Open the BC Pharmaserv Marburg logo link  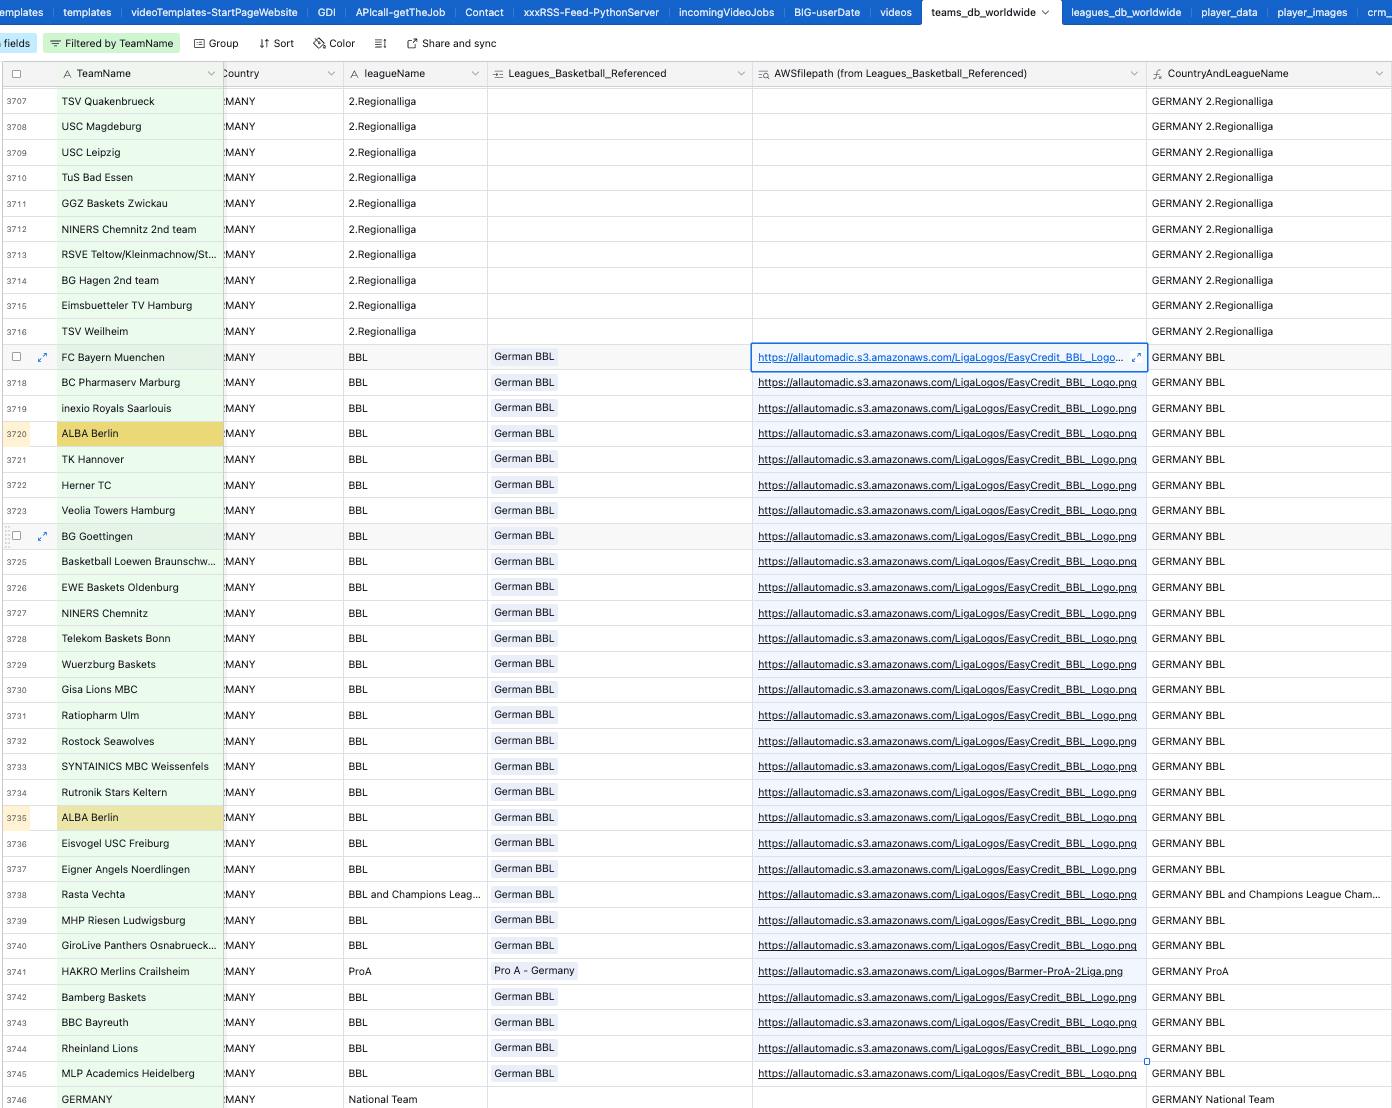[x=946, y=383]
